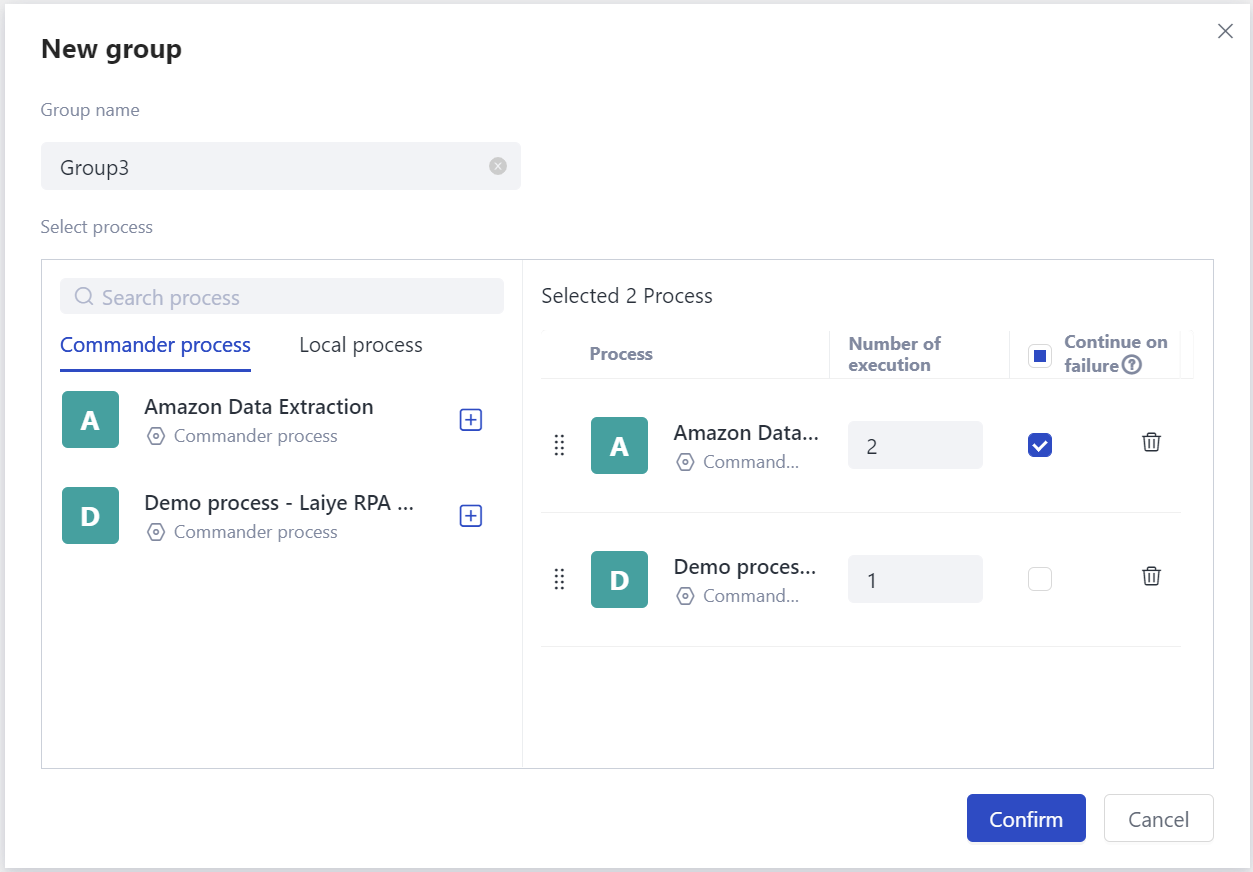Click drag handle of Amazon Data row
The height and width of the screenshot is (872, 1253).
click(559, 445)
